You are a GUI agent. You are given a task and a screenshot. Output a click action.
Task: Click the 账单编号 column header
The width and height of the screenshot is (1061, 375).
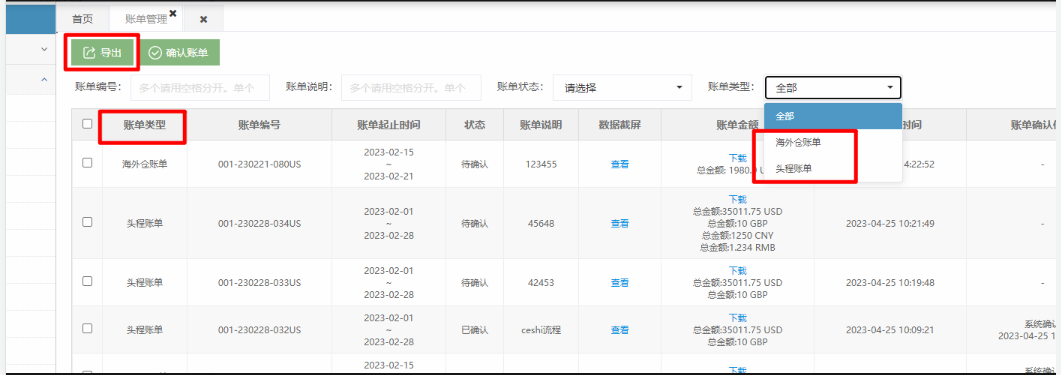[x=259, y=125]
